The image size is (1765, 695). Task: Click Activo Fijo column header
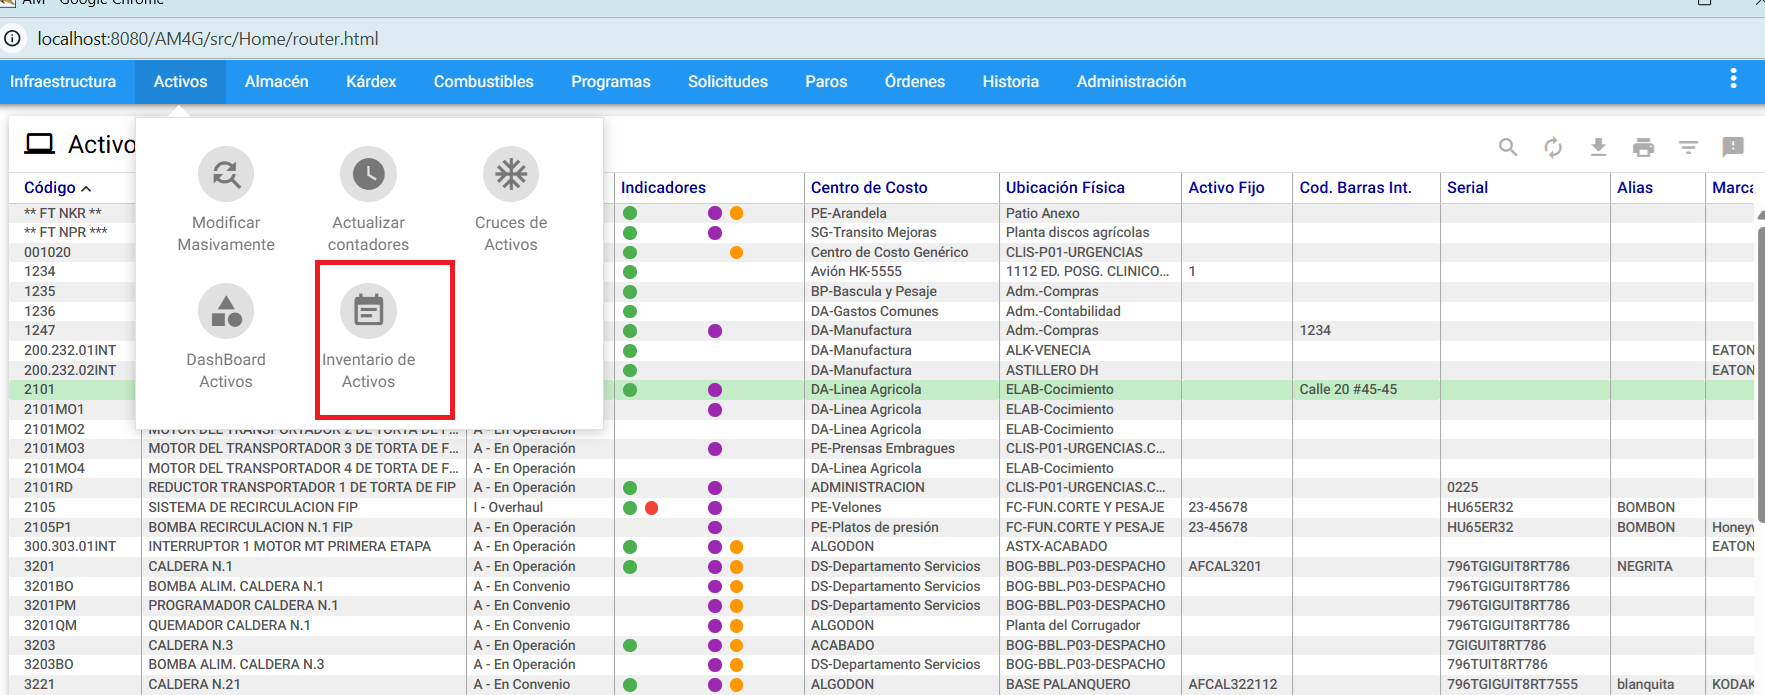[1226, 187]
